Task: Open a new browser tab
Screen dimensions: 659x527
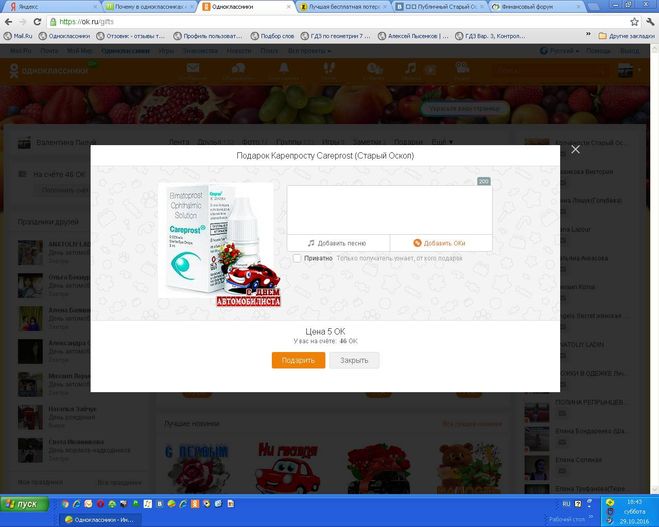Action: [593, 7]
